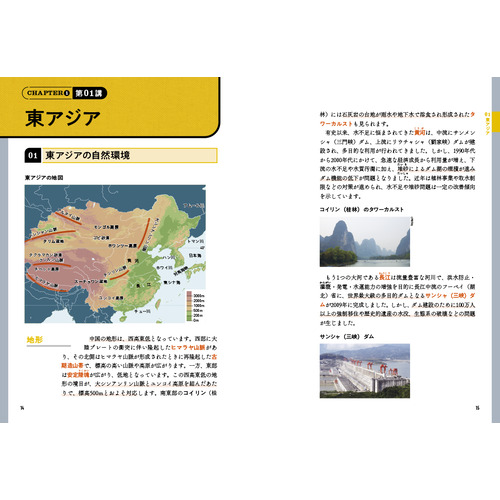500x500 pixels.
Task: Click the large 東アジア chapter title
Action: 63,118
